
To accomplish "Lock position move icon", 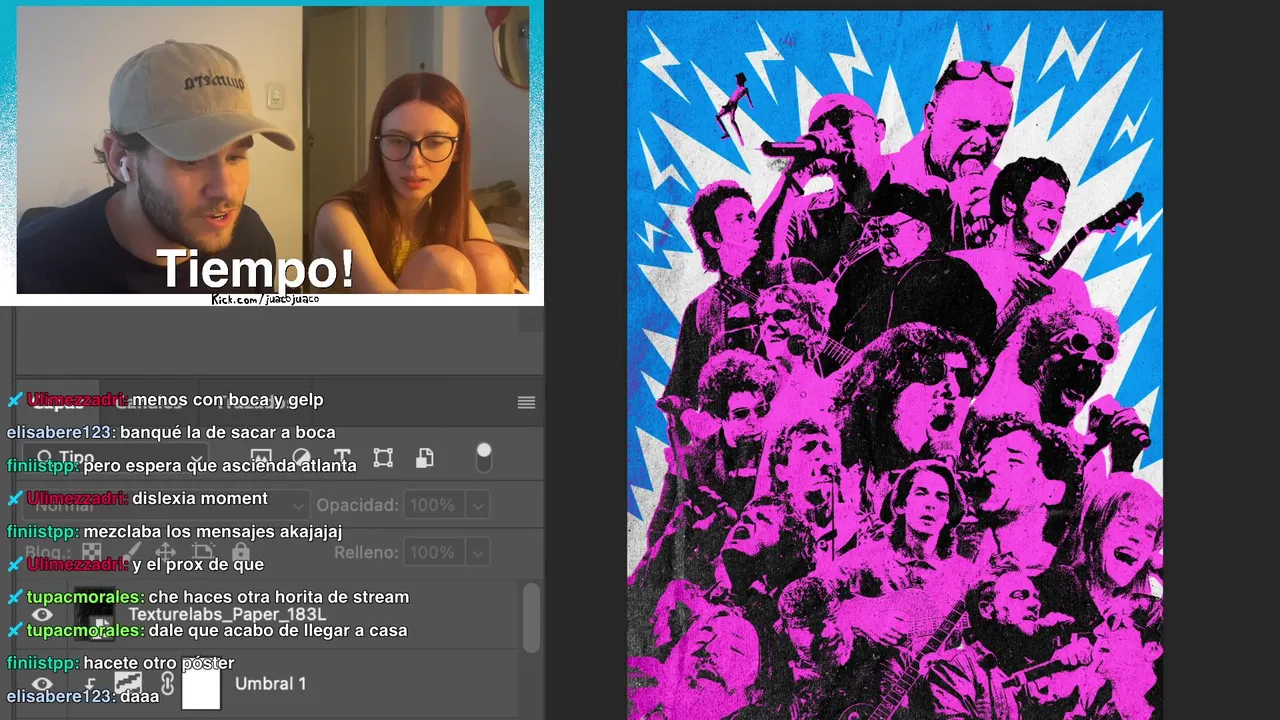I will coord(165,552).
